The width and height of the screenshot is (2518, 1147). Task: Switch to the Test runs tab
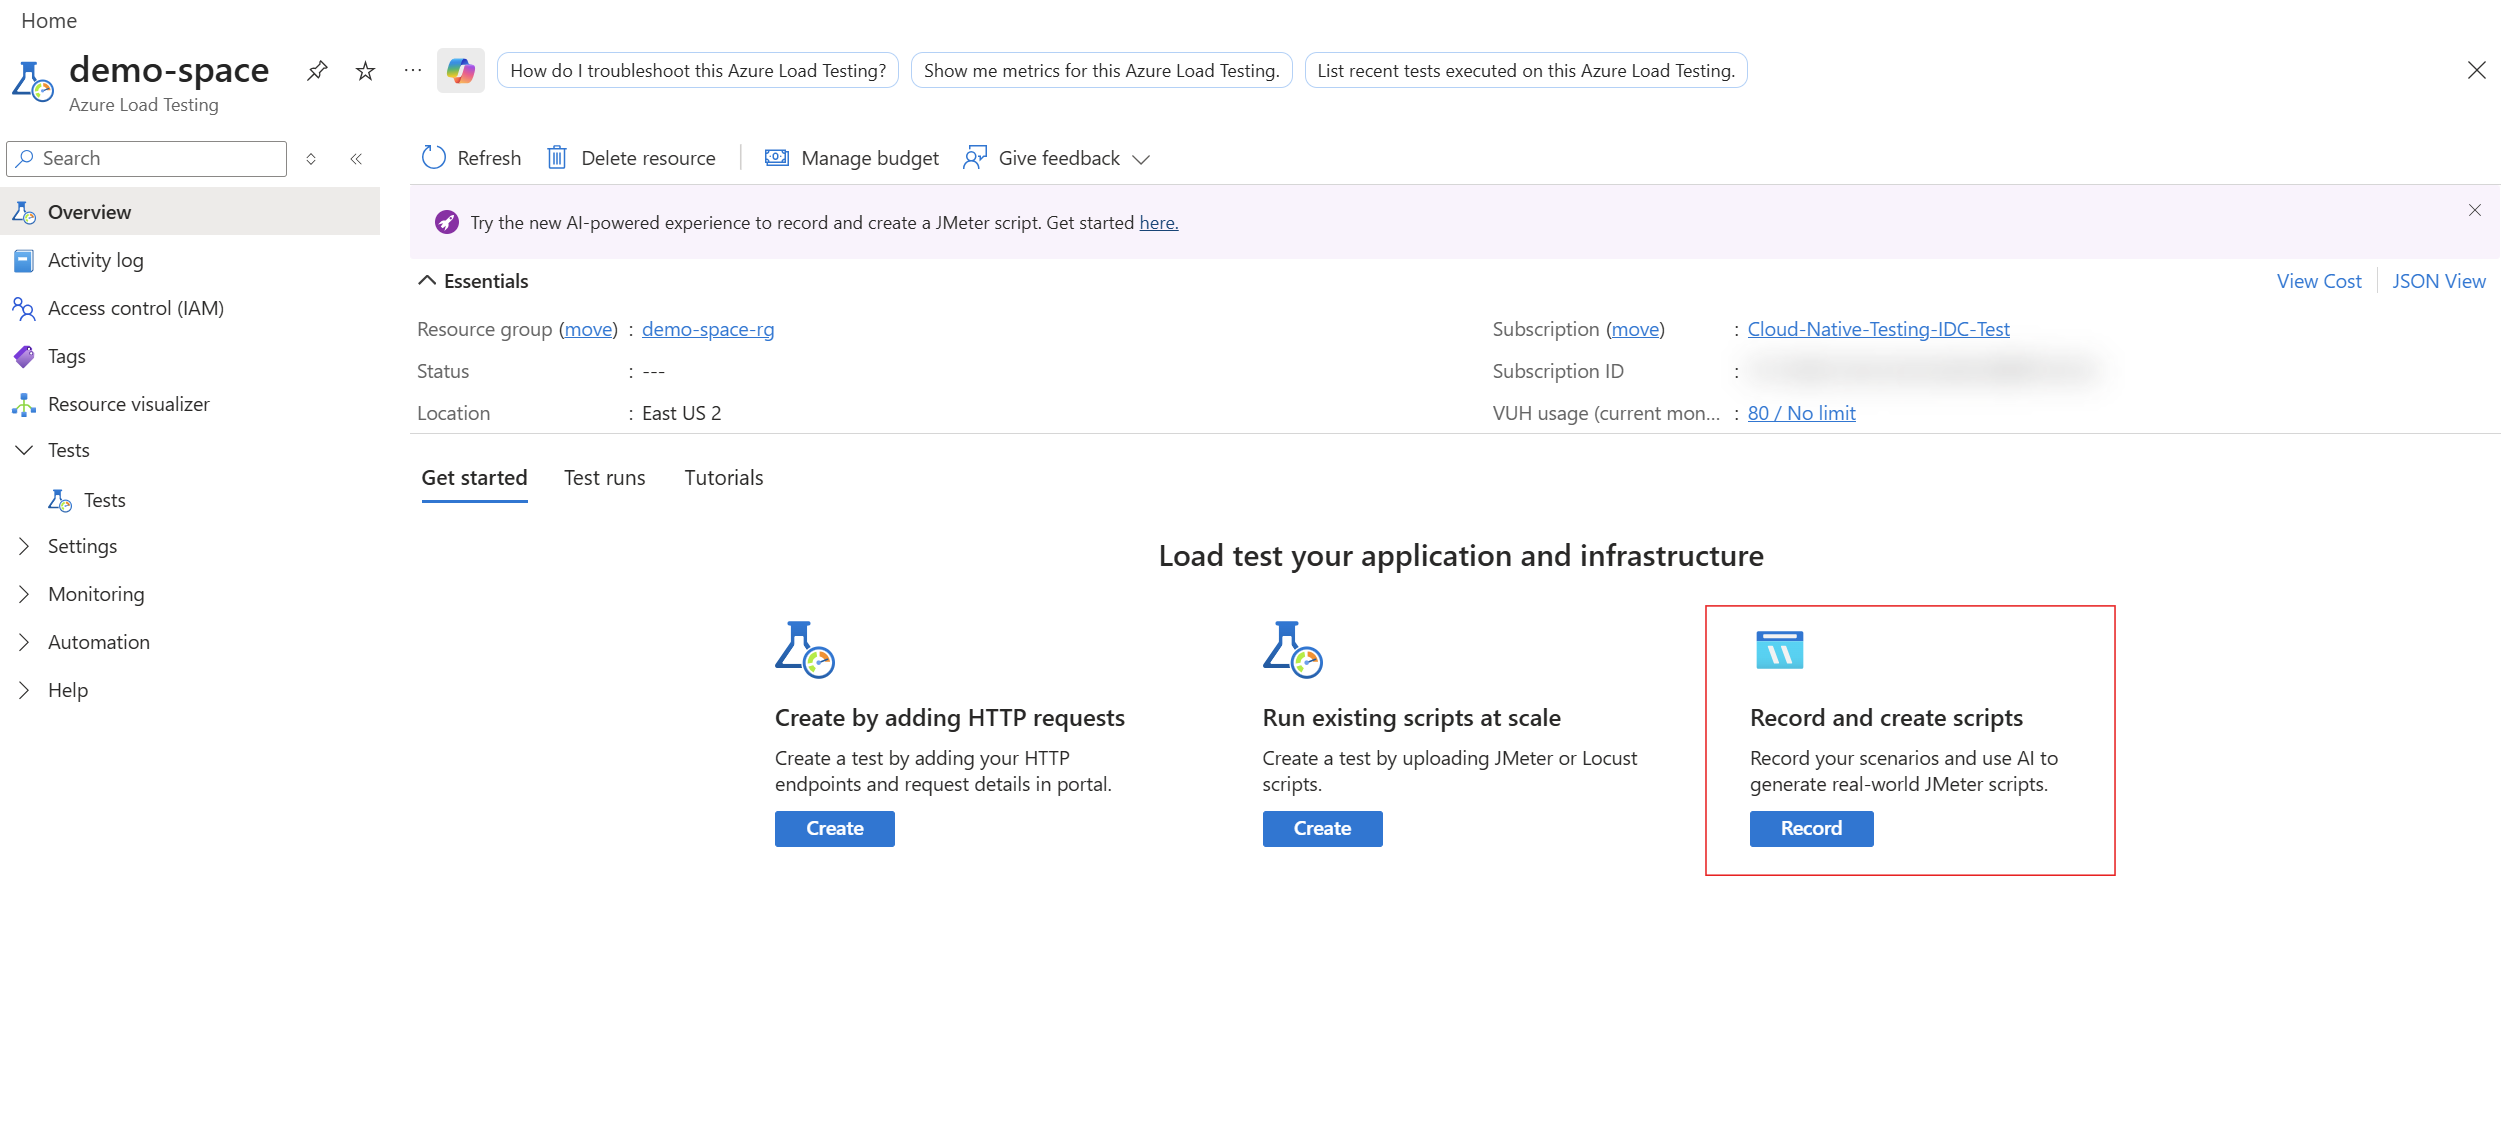[x=604, y=478]
